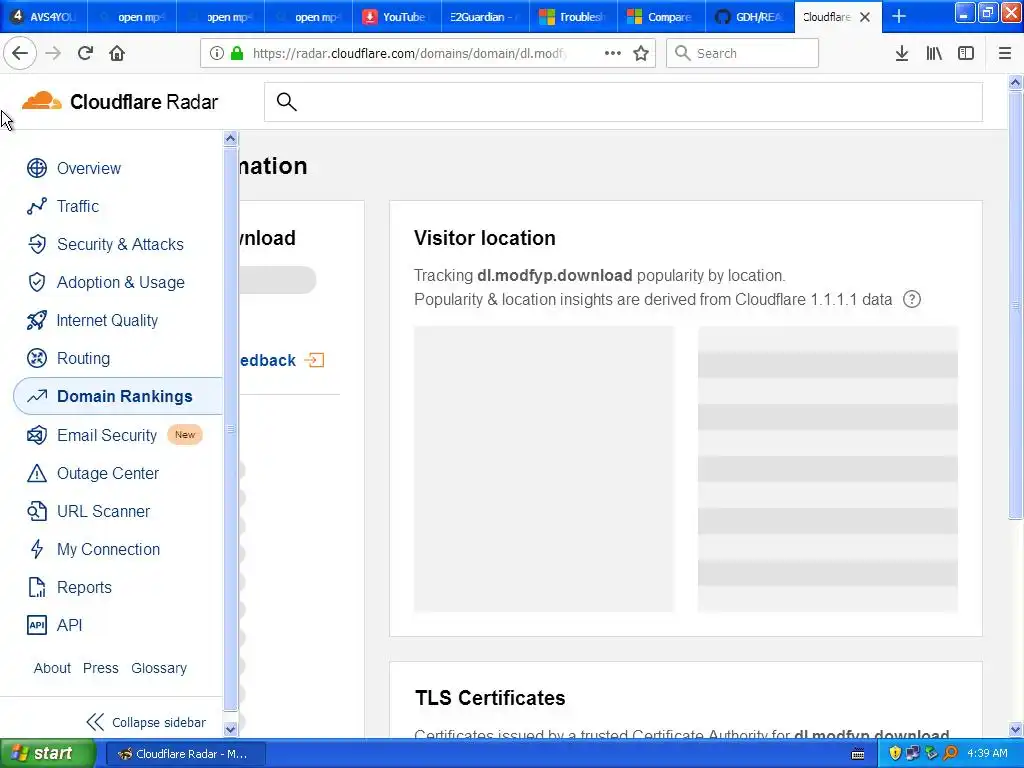Select the Traffic chart icon

[x=37, y=206]
